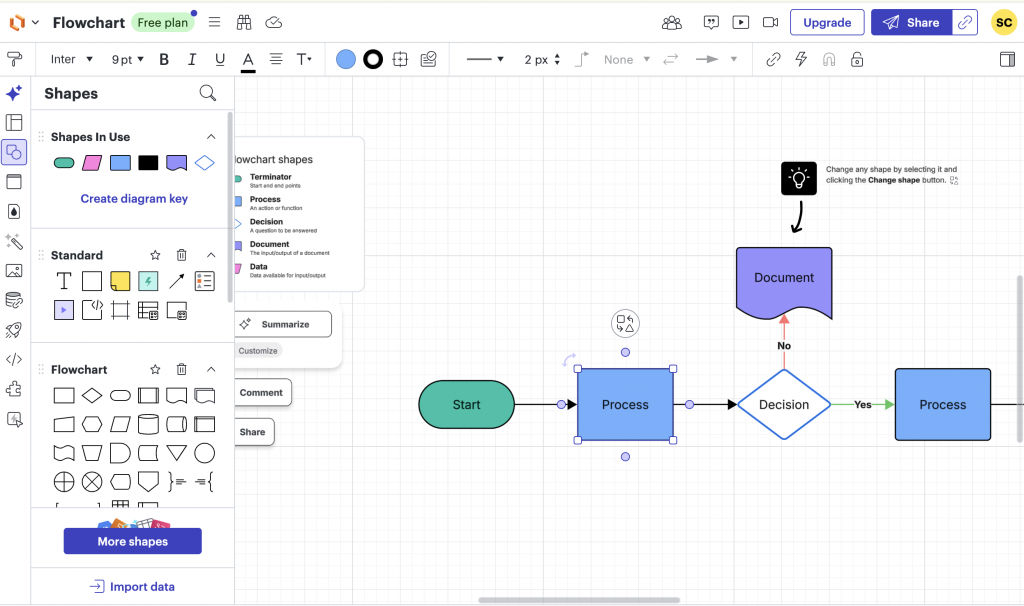
Task: Toggle bold text formatting
Action: click(x=164, y=59)
